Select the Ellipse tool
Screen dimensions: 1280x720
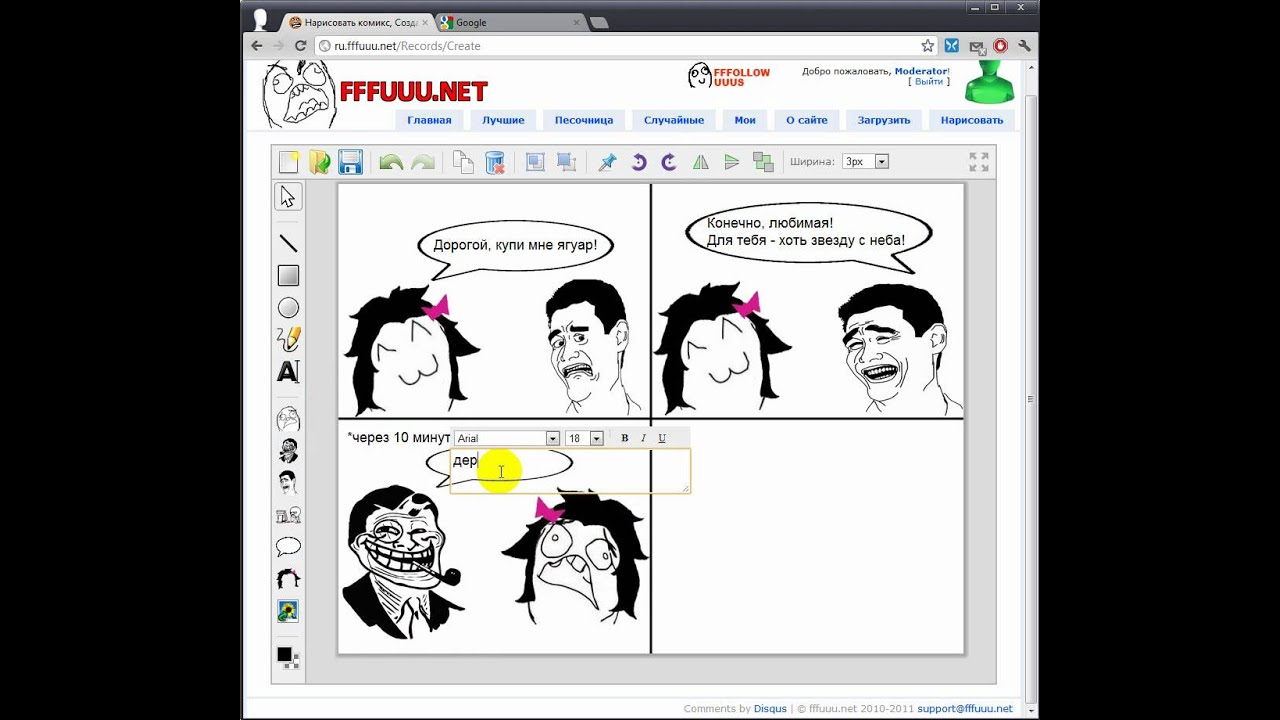pyautogui.click(x=288, y=308)
